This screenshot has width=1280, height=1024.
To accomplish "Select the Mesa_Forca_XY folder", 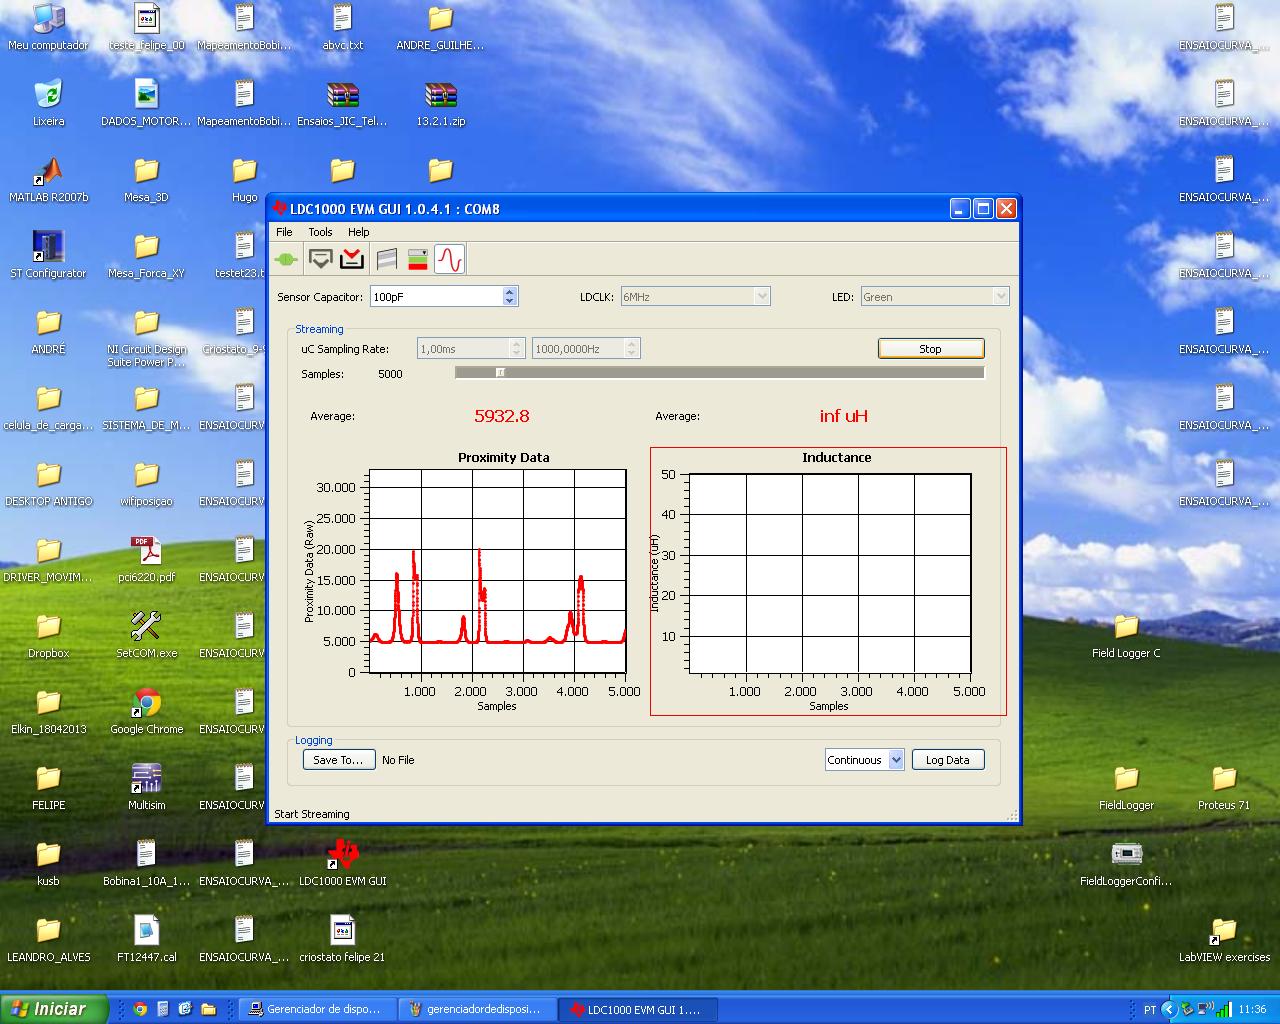I will click(x=147, y=257).
